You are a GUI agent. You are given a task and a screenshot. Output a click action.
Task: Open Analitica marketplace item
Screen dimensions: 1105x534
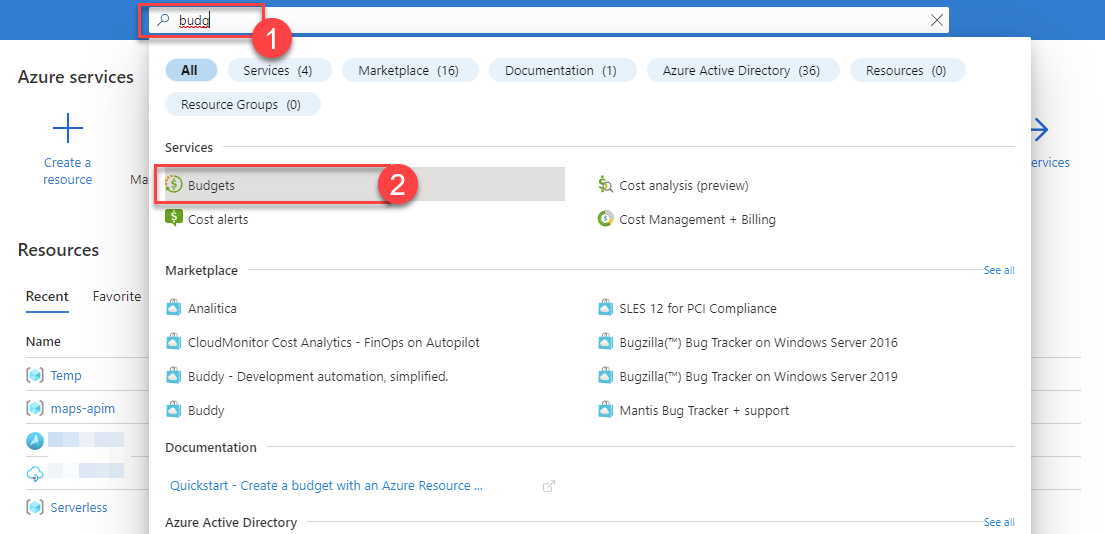212,309
